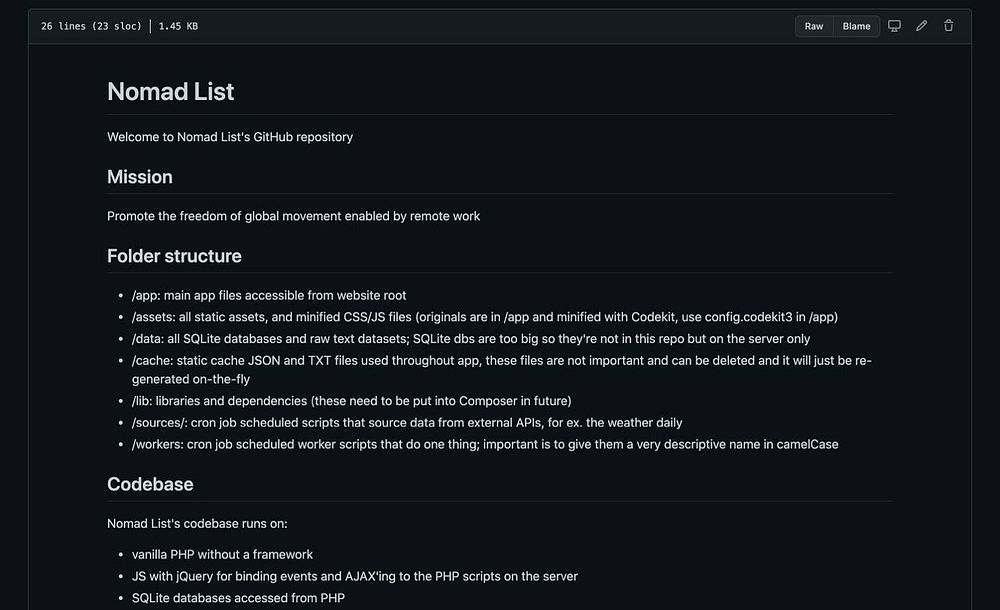
Task: Open the Blame view
Action: [856, 26]
